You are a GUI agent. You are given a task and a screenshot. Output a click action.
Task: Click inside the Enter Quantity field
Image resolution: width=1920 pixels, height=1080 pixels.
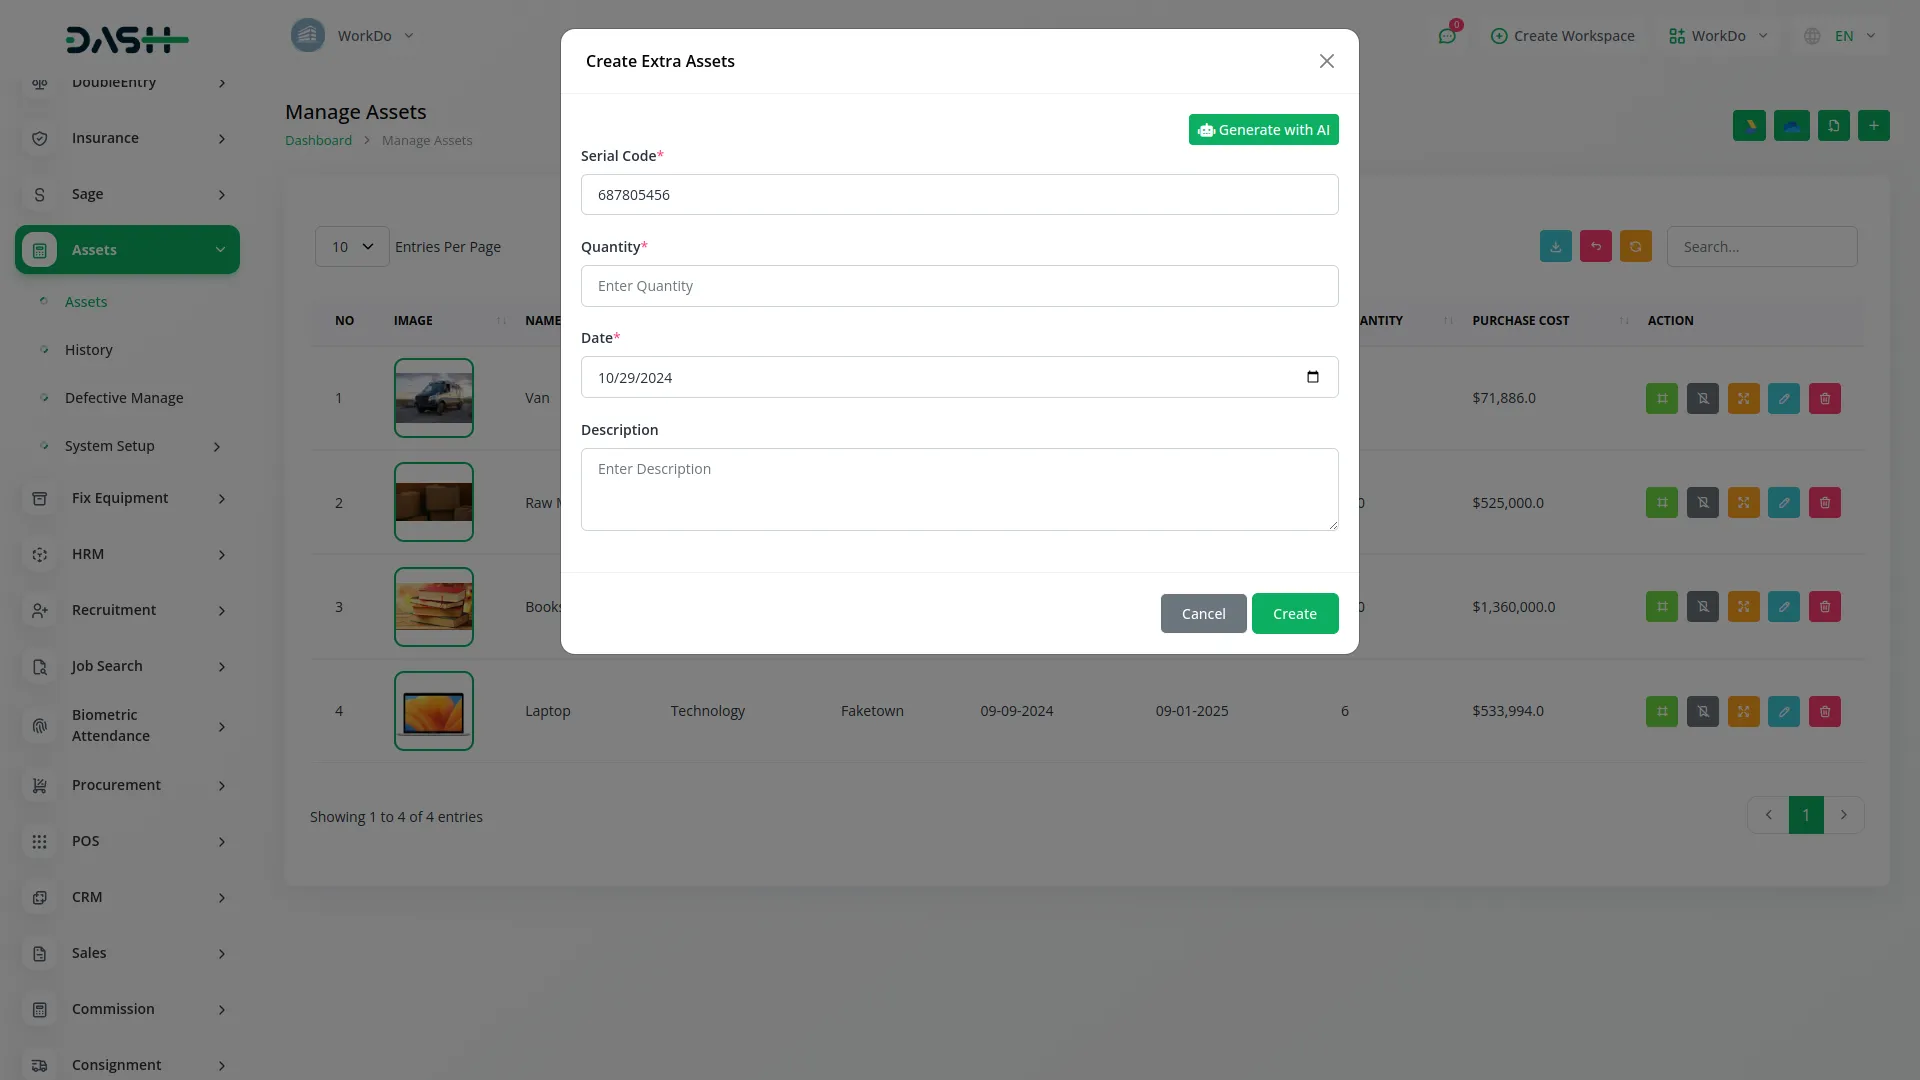point(959,285)
